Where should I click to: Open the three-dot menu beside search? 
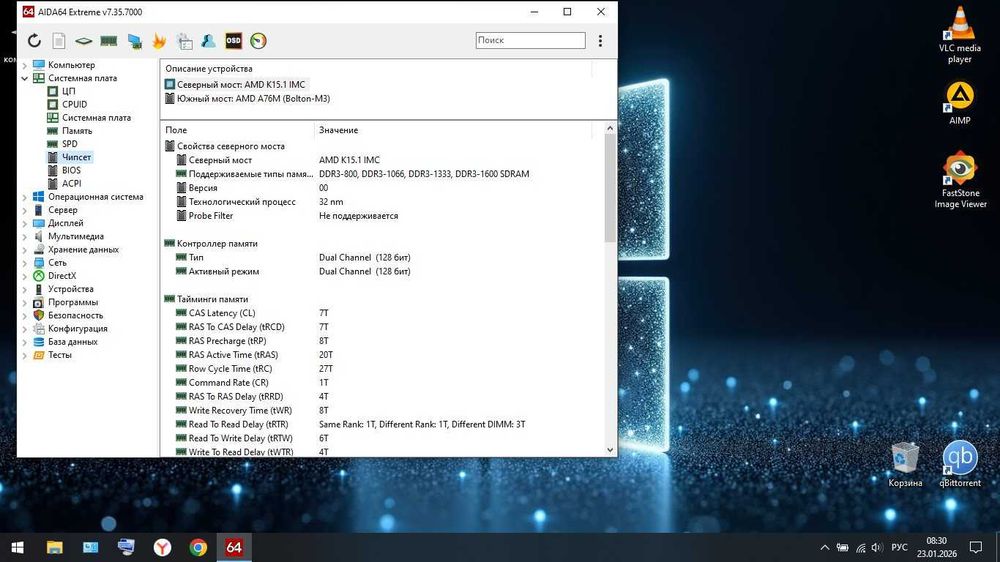[600, 41]
